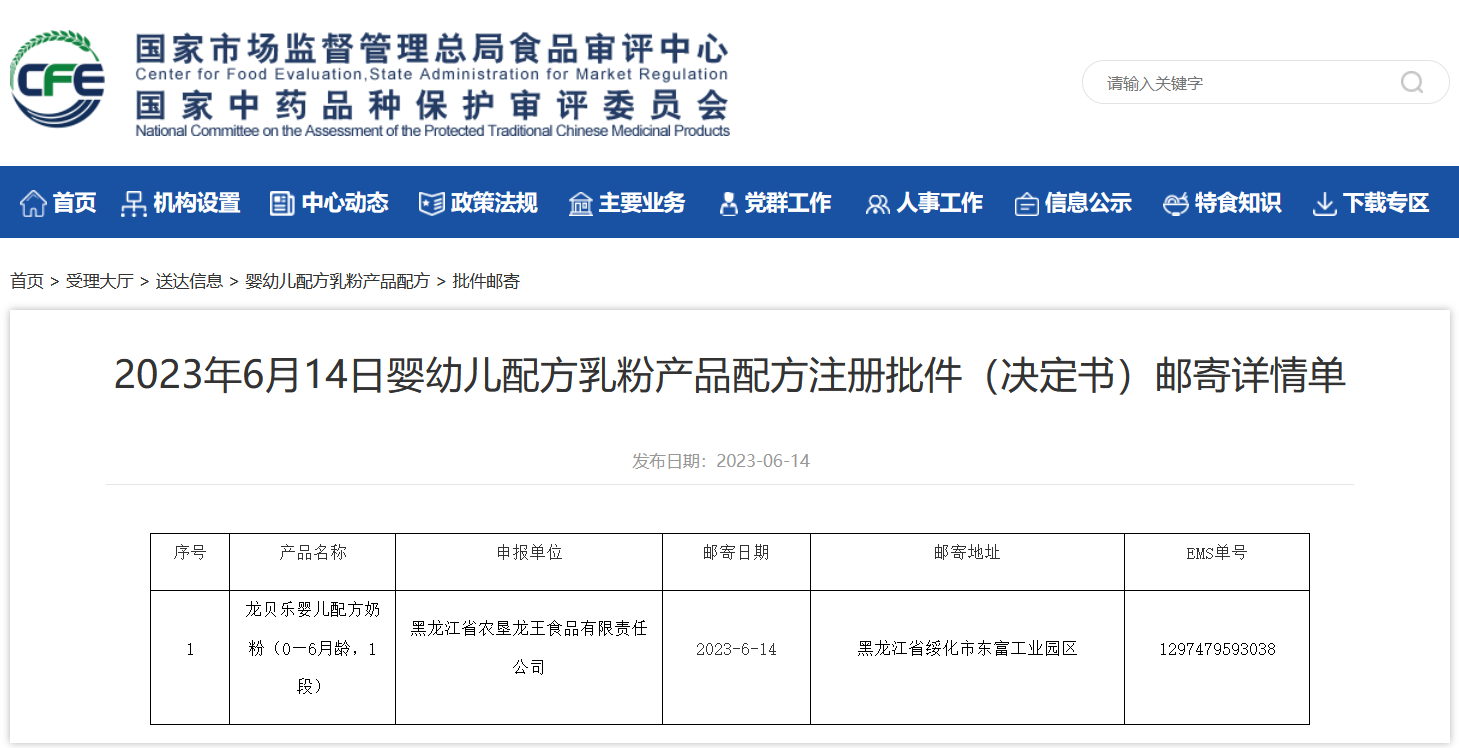The image size is (1459, 748).
Task: Navigate to 送达信息 breadcrumb link
Action: pyautogui.click(x=189, y=281)
